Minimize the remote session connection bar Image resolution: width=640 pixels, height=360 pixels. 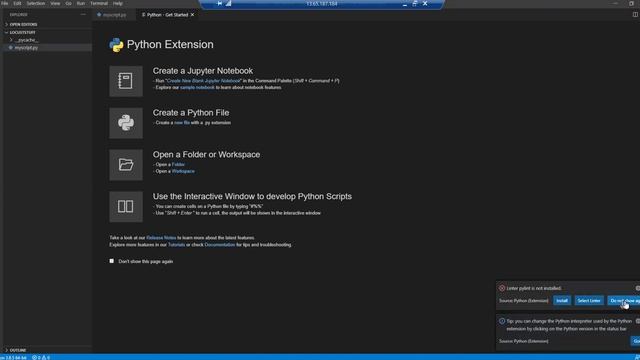click(x=404, y=4)
